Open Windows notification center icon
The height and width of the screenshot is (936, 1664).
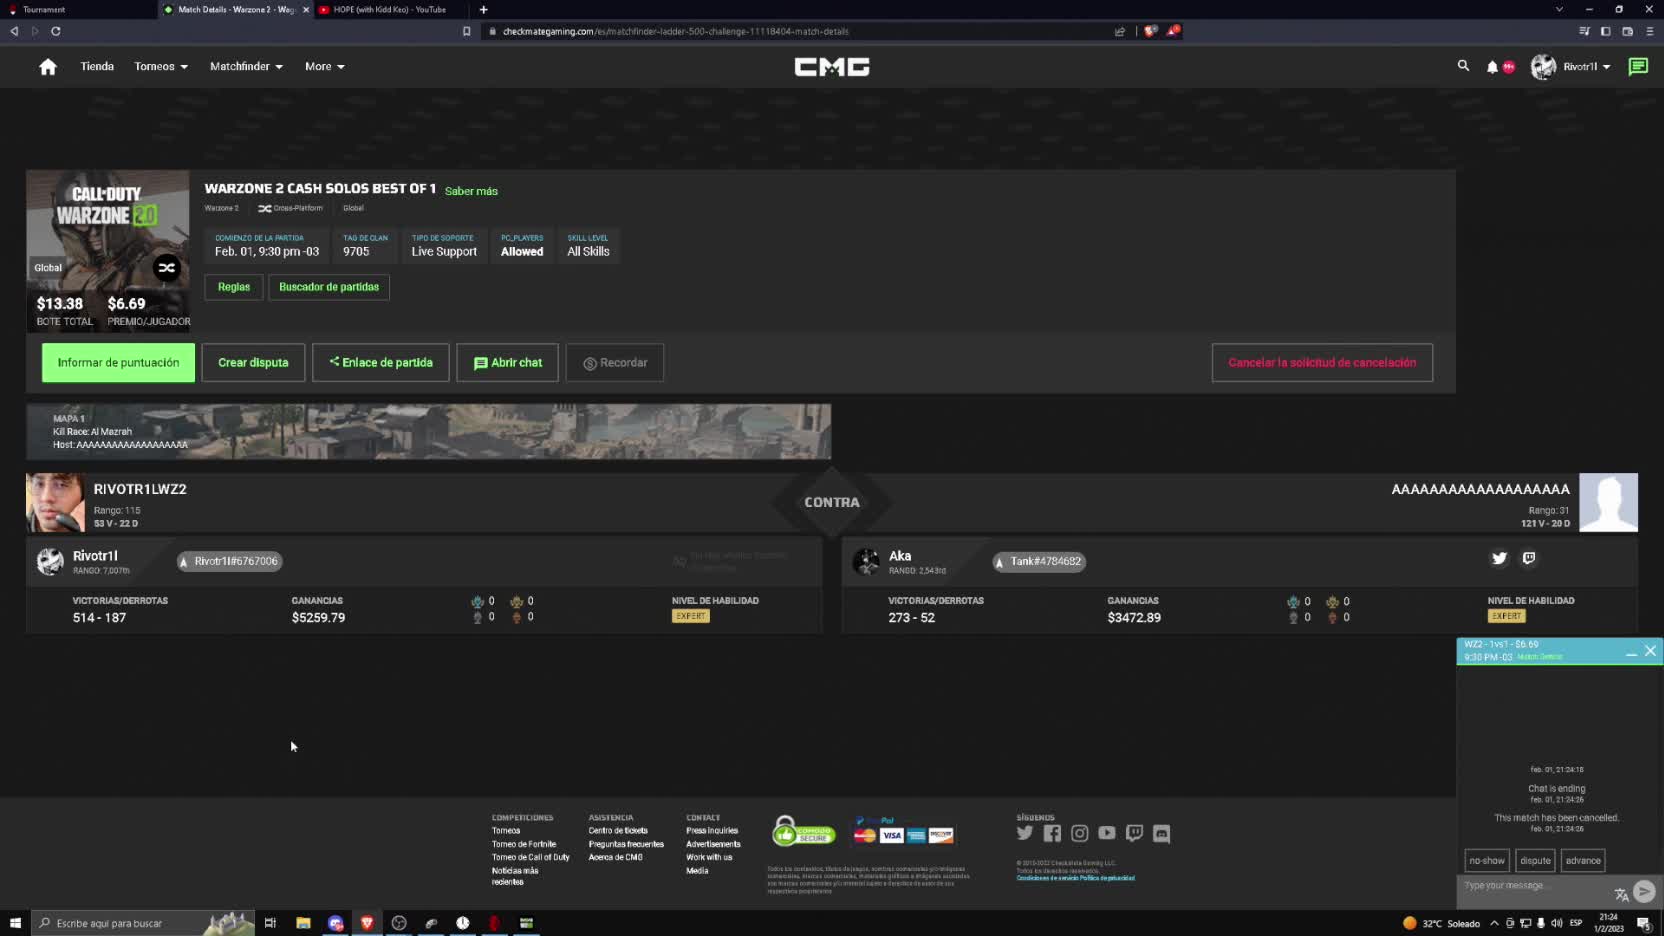(1644, 923)
